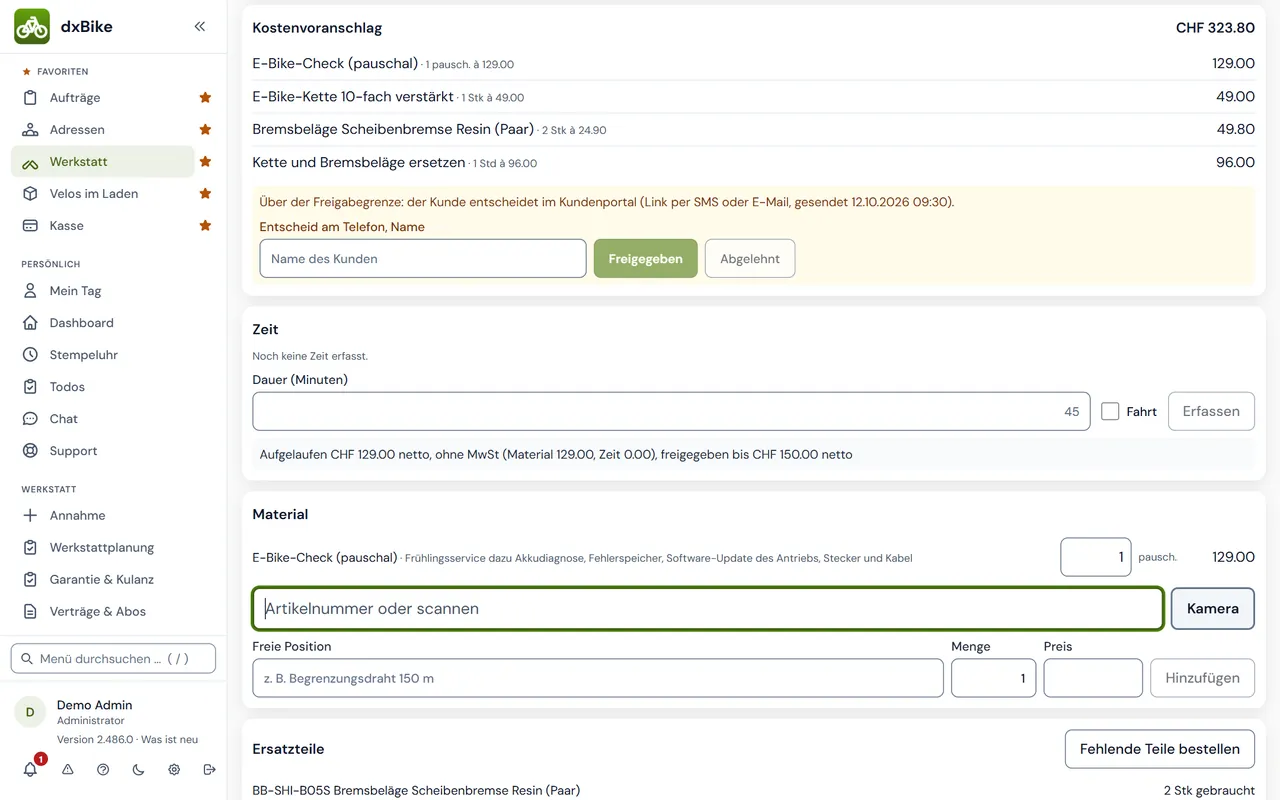Click Fehlende Teile bestellen button
The image size is (1280, 800).
[1160, 749]
